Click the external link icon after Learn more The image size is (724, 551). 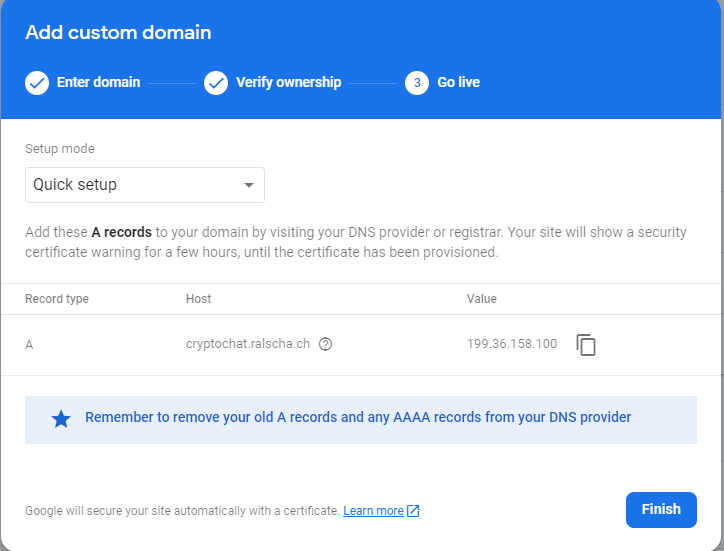click(x=413, y=511)
